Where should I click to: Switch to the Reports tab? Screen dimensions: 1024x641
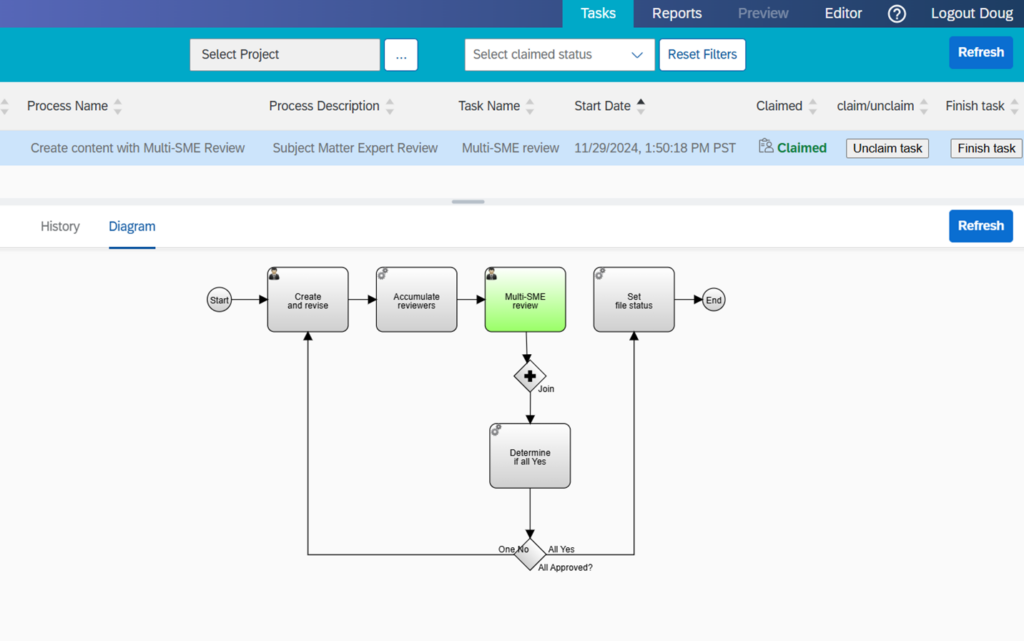coord(677,13)
